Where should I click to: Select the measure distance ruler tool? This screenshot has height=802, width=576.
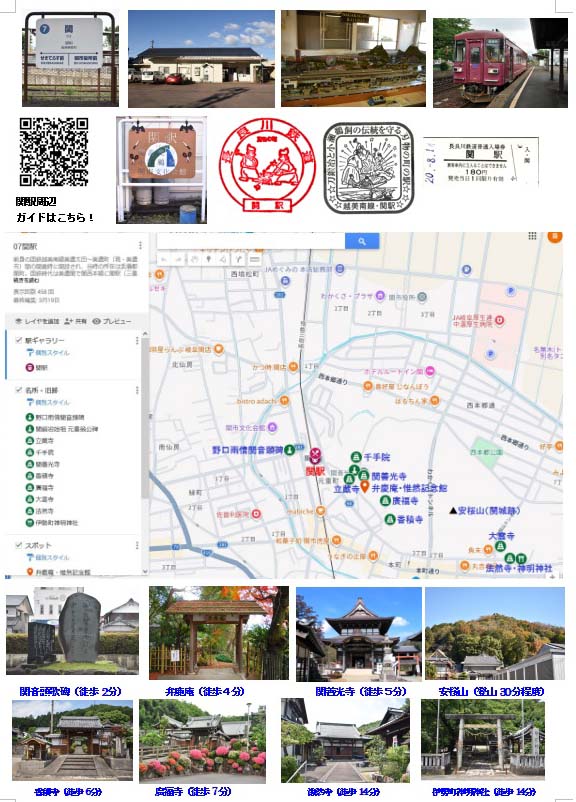pyautogui.click(x=254, y=260)
